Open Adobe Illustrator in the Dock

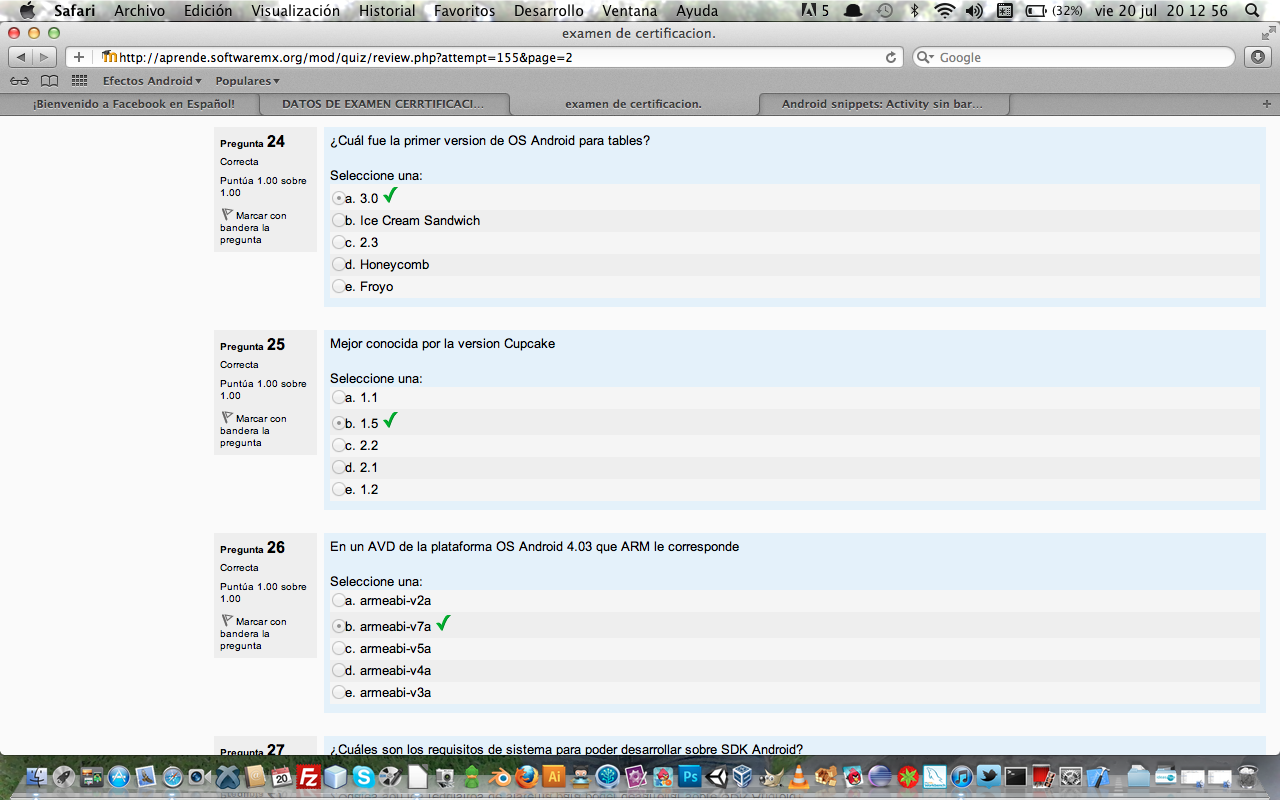pyautogui.click(x=554, y=776)
